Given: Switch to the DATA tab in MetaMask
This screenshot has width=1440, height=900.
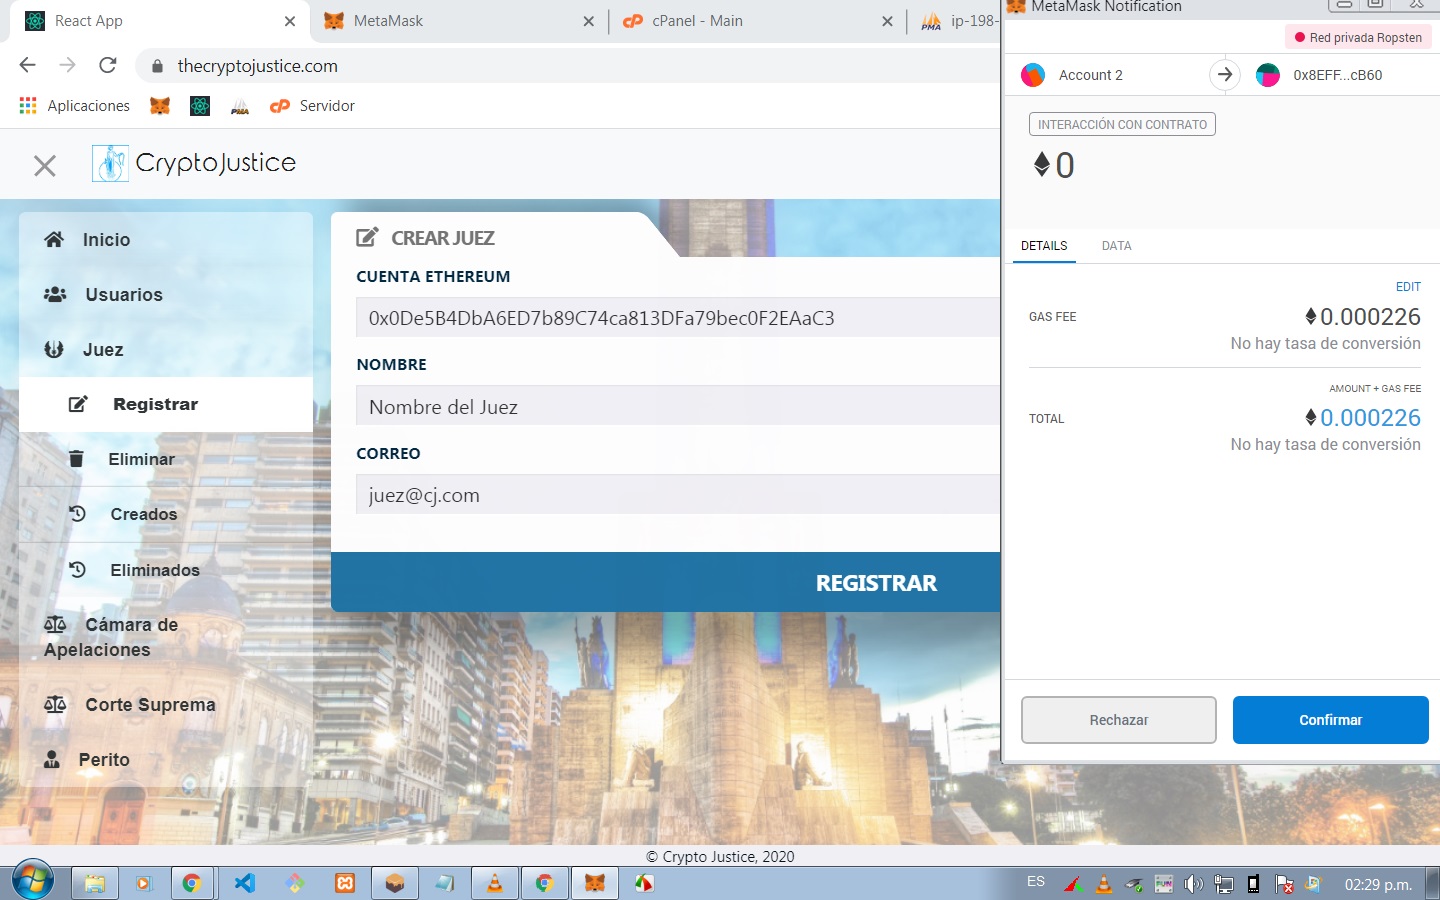Looking at the screenshot, I should point(1116,246).
